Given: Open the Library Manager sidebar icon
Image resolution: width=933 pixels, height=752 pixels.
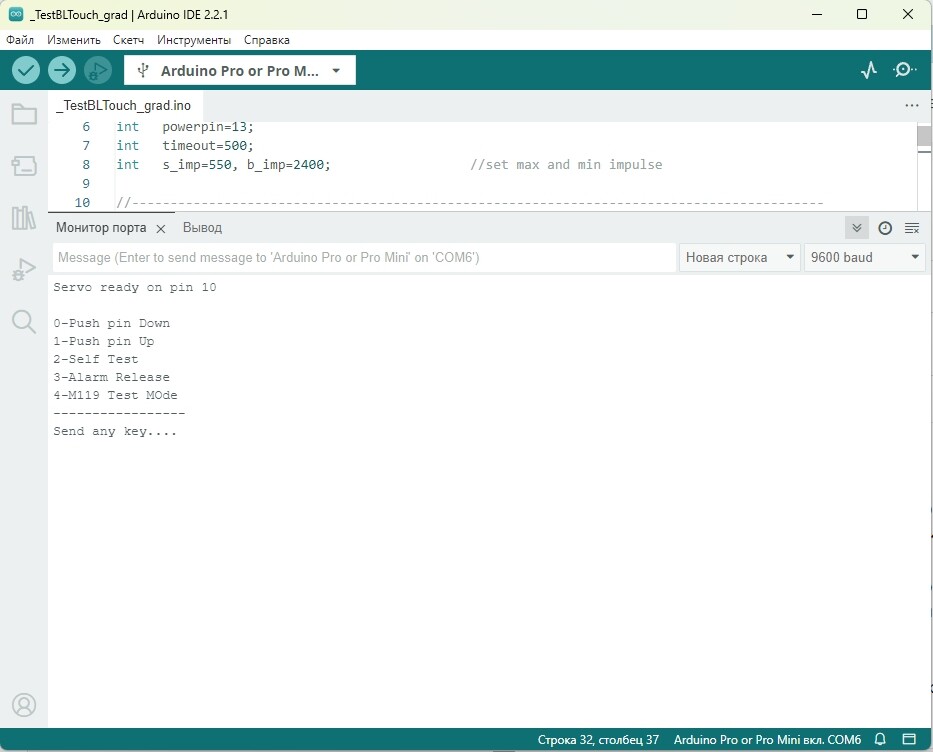Looking at the screenshot, I should coord(24,218).
